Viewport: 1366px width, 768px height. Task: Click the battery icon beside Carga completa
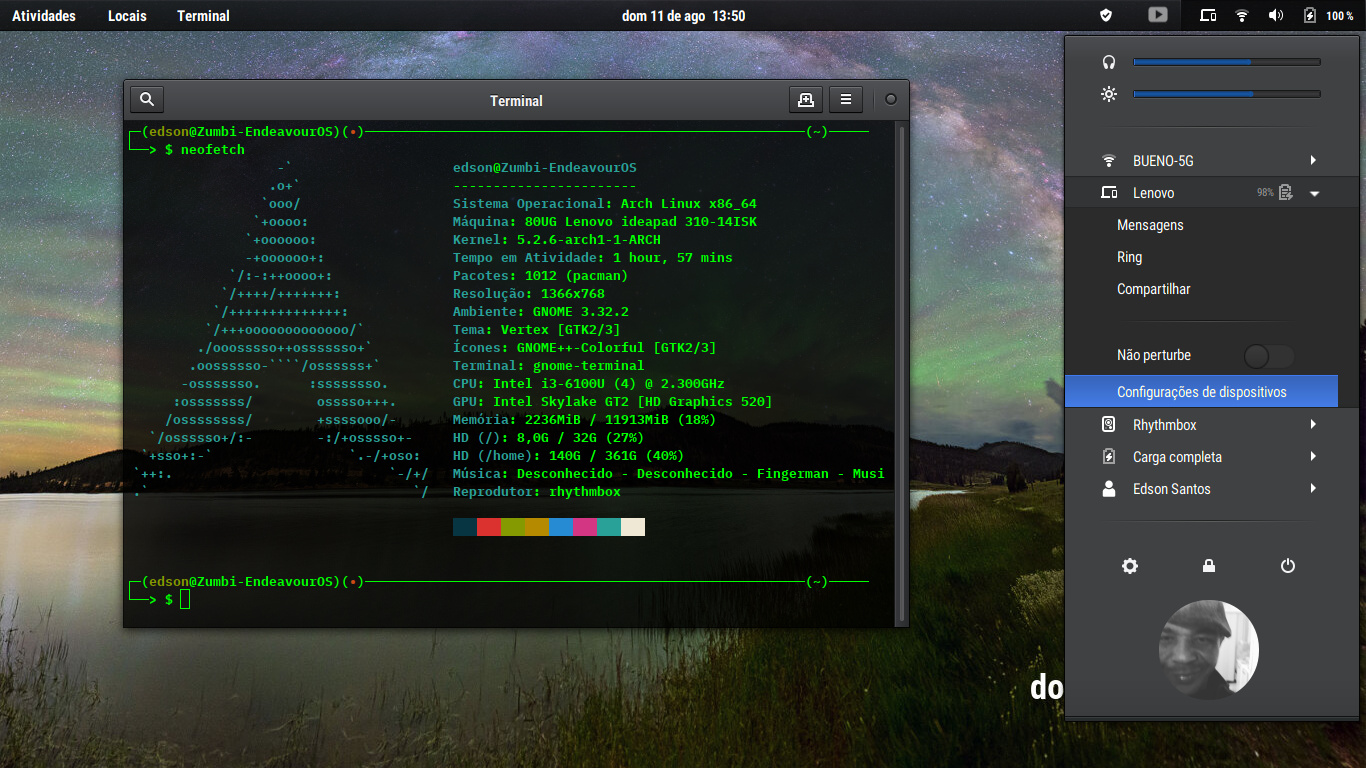pos(1109,457)
